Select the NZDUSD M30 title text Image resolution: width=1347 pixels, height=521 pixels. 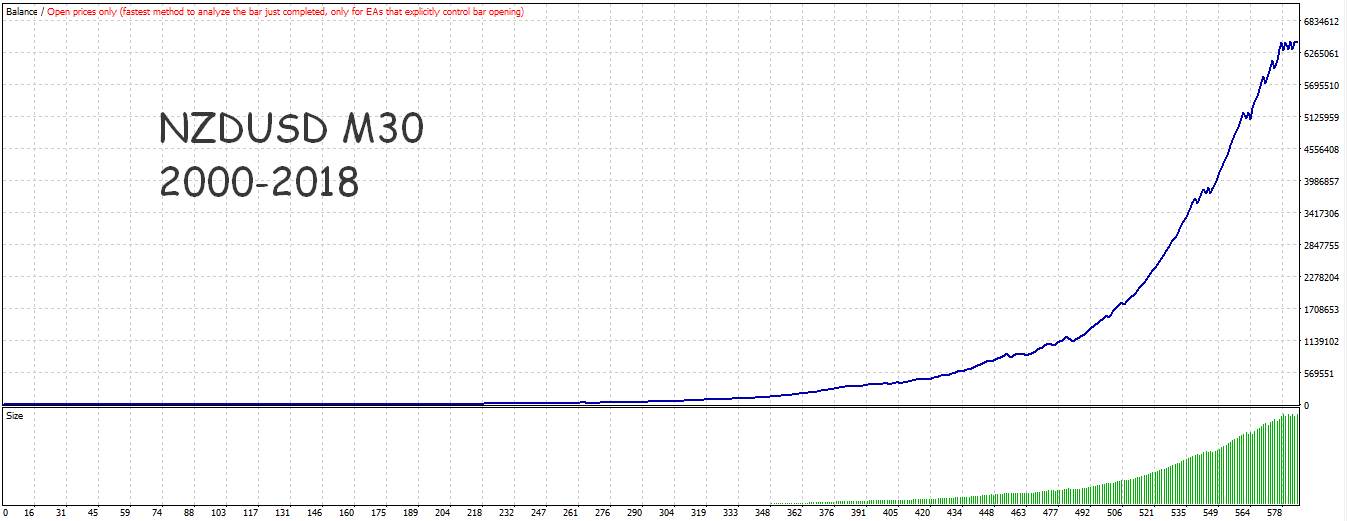(291, 129)
